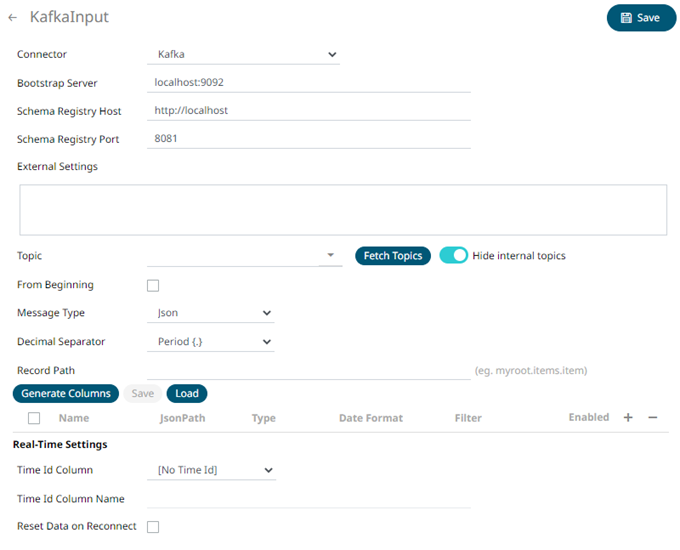
Task: Open the Time Id Column dropdown
Action: (215, 470)
